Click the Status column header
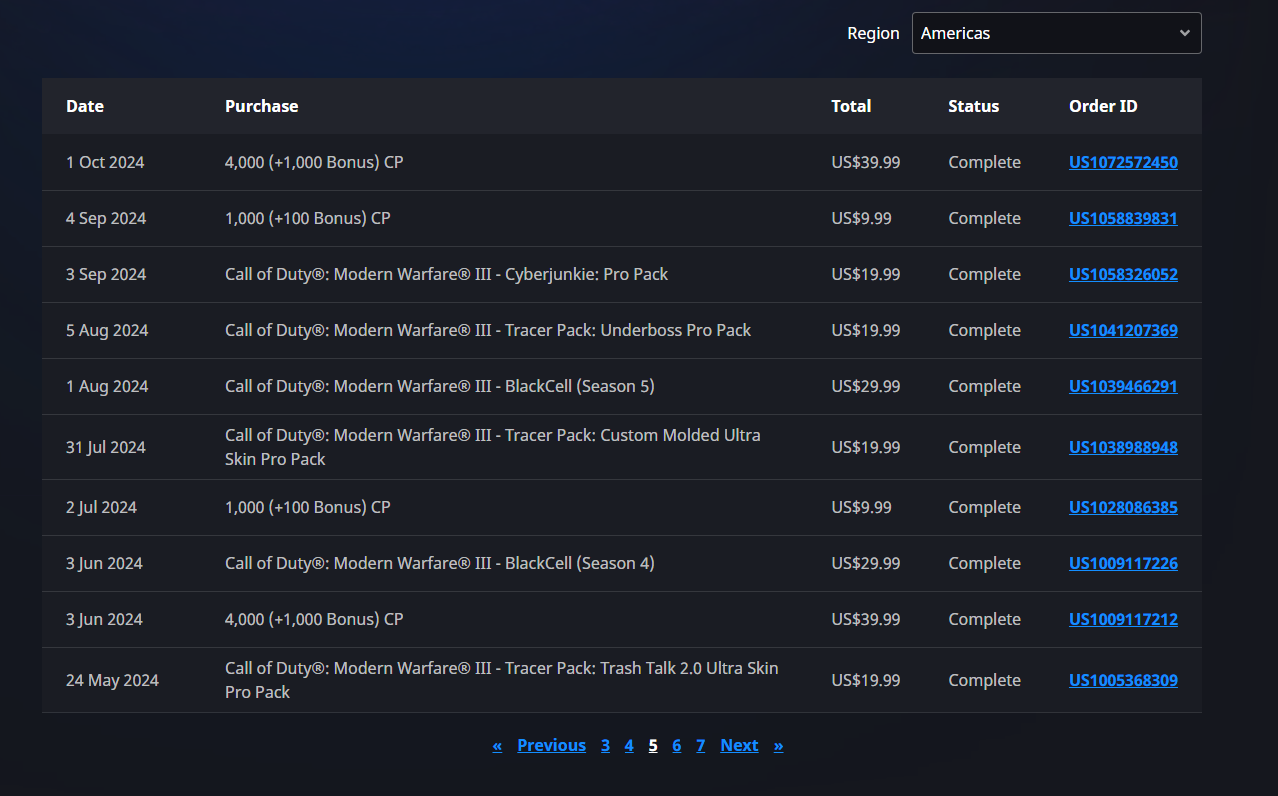 pyautogui.click(x=974, y=106)
